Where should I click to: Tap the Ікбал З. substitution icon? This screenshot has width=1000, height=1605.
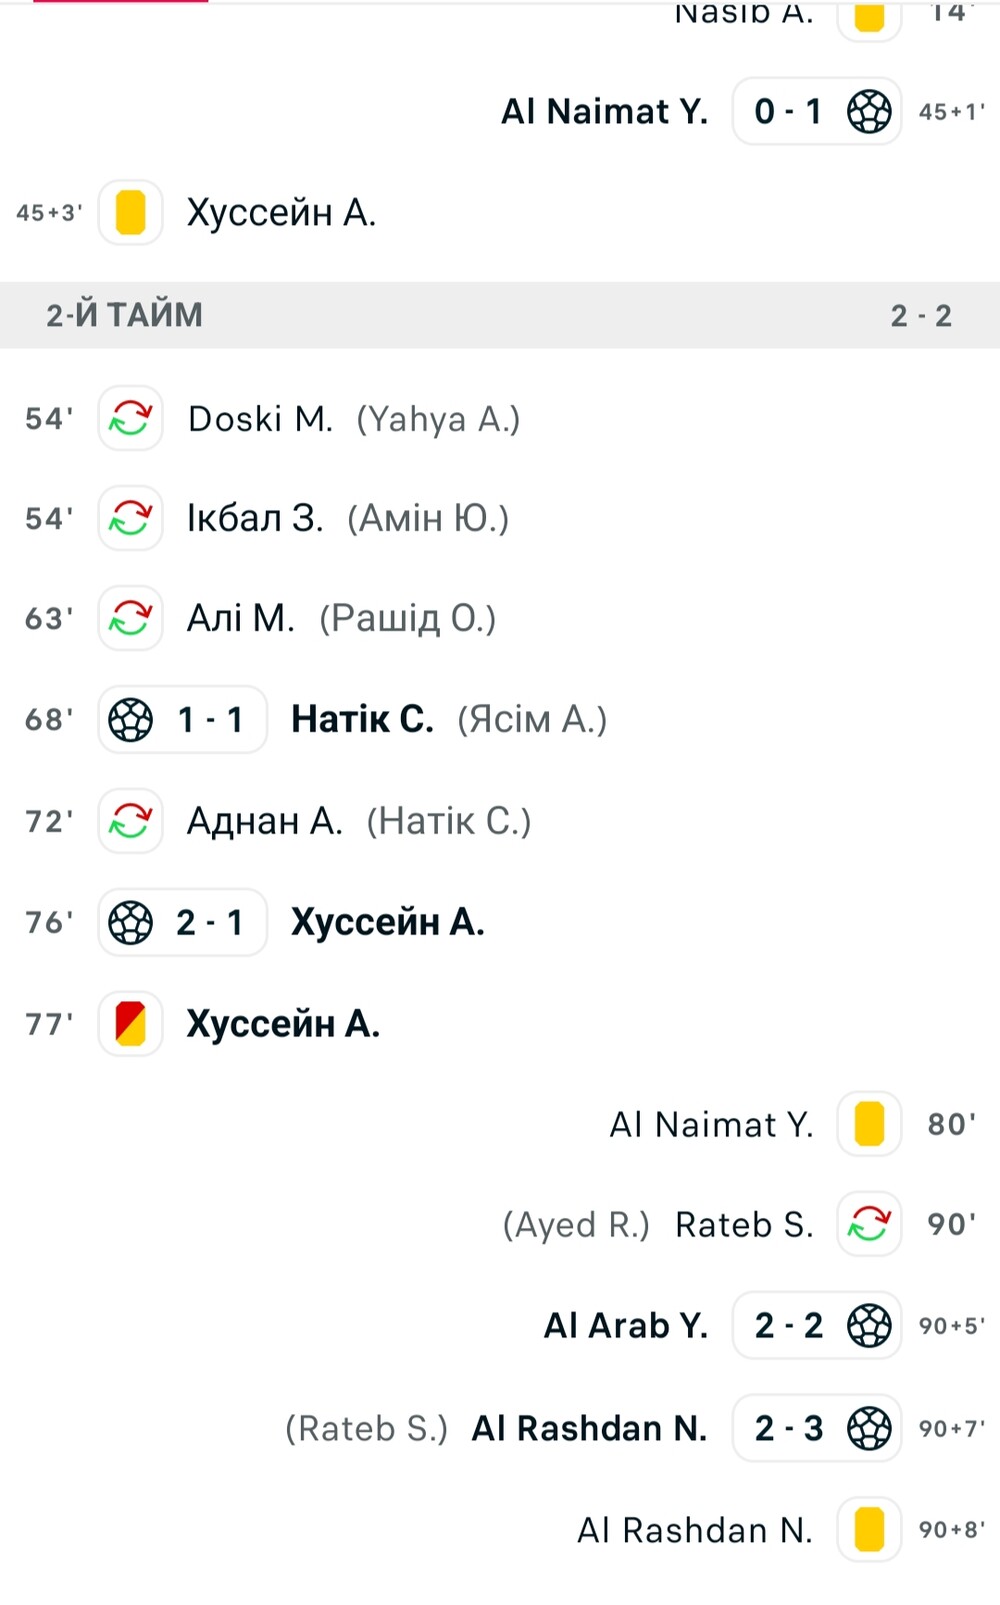tap(130, 518)
